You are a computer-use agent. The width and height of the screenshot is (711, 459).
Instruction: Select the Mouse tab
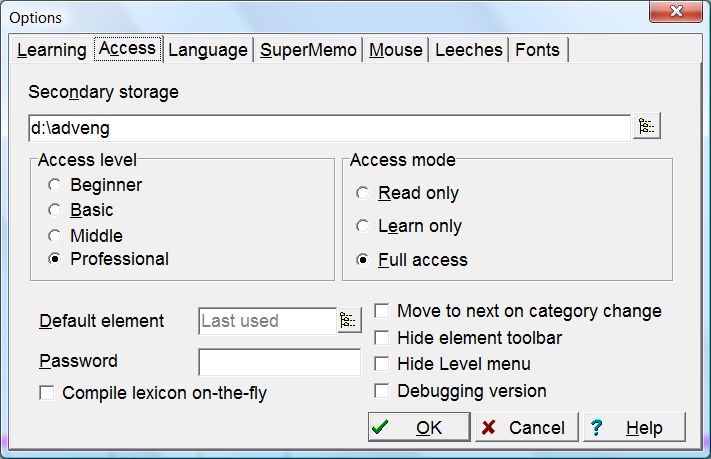click(x=396, y=50)
